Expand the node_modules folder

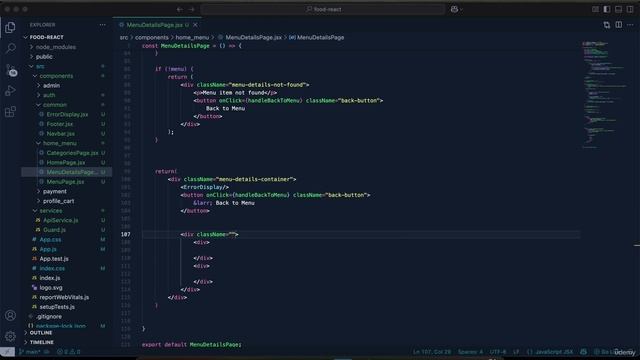(55, 47)
